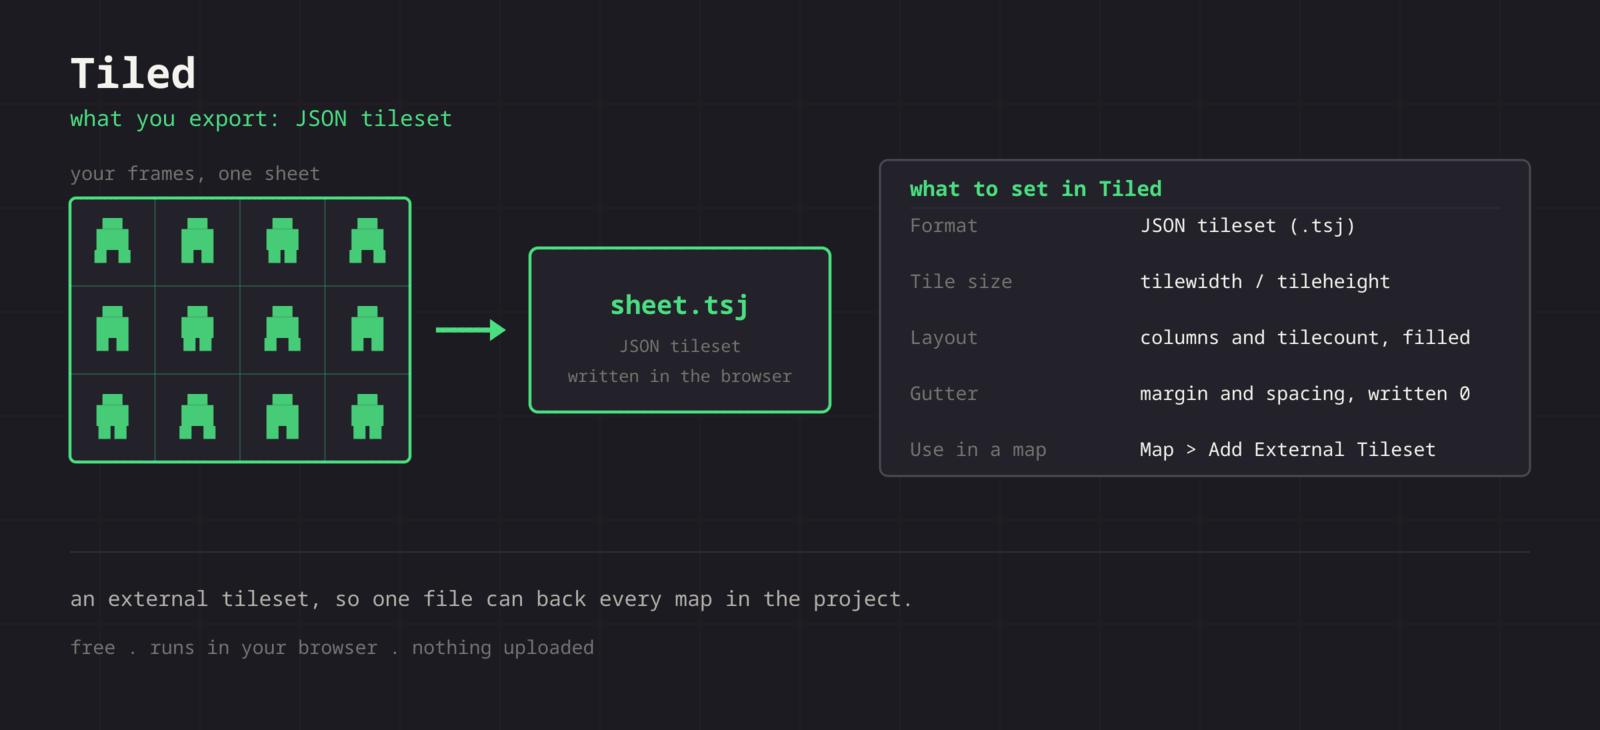Select the sprite frame in row 1, column 2
The width and height of the screenshot is (1600, 730).
tap(198, 242)
